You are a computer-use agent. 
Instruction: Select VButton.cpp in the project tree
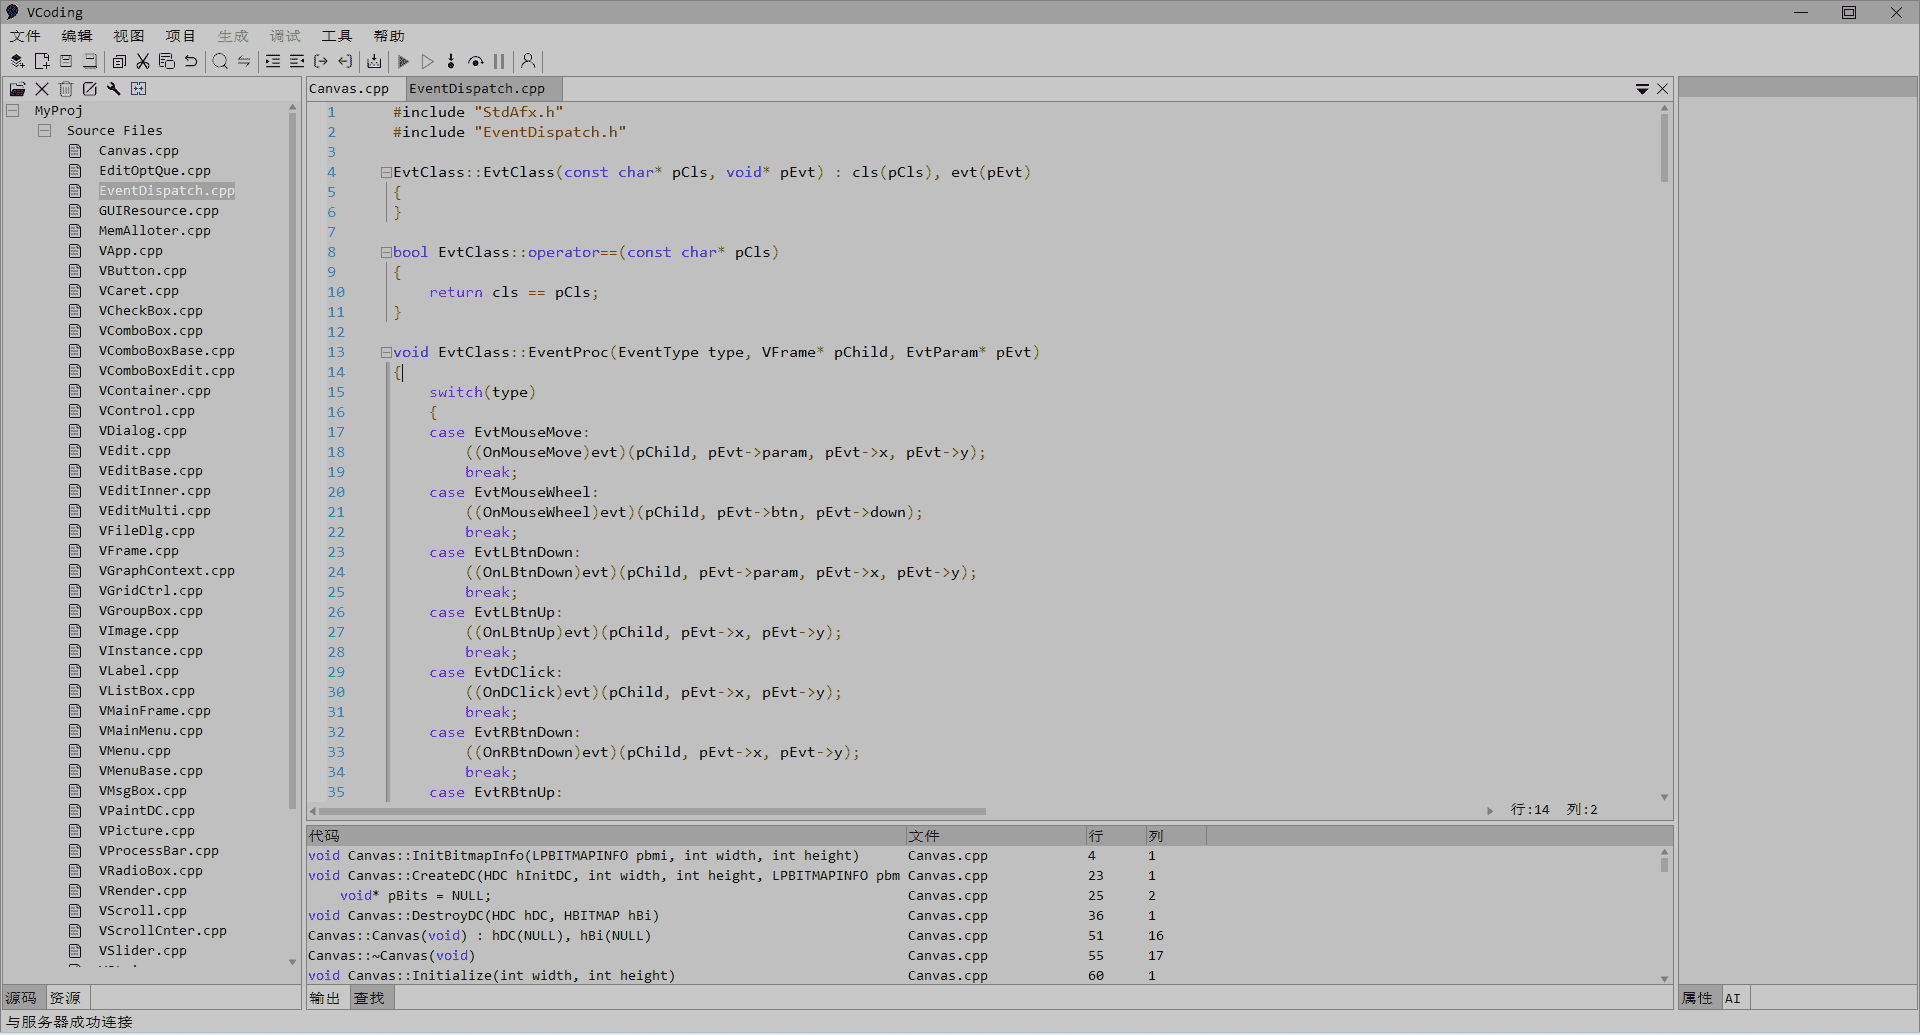point(143,271)
